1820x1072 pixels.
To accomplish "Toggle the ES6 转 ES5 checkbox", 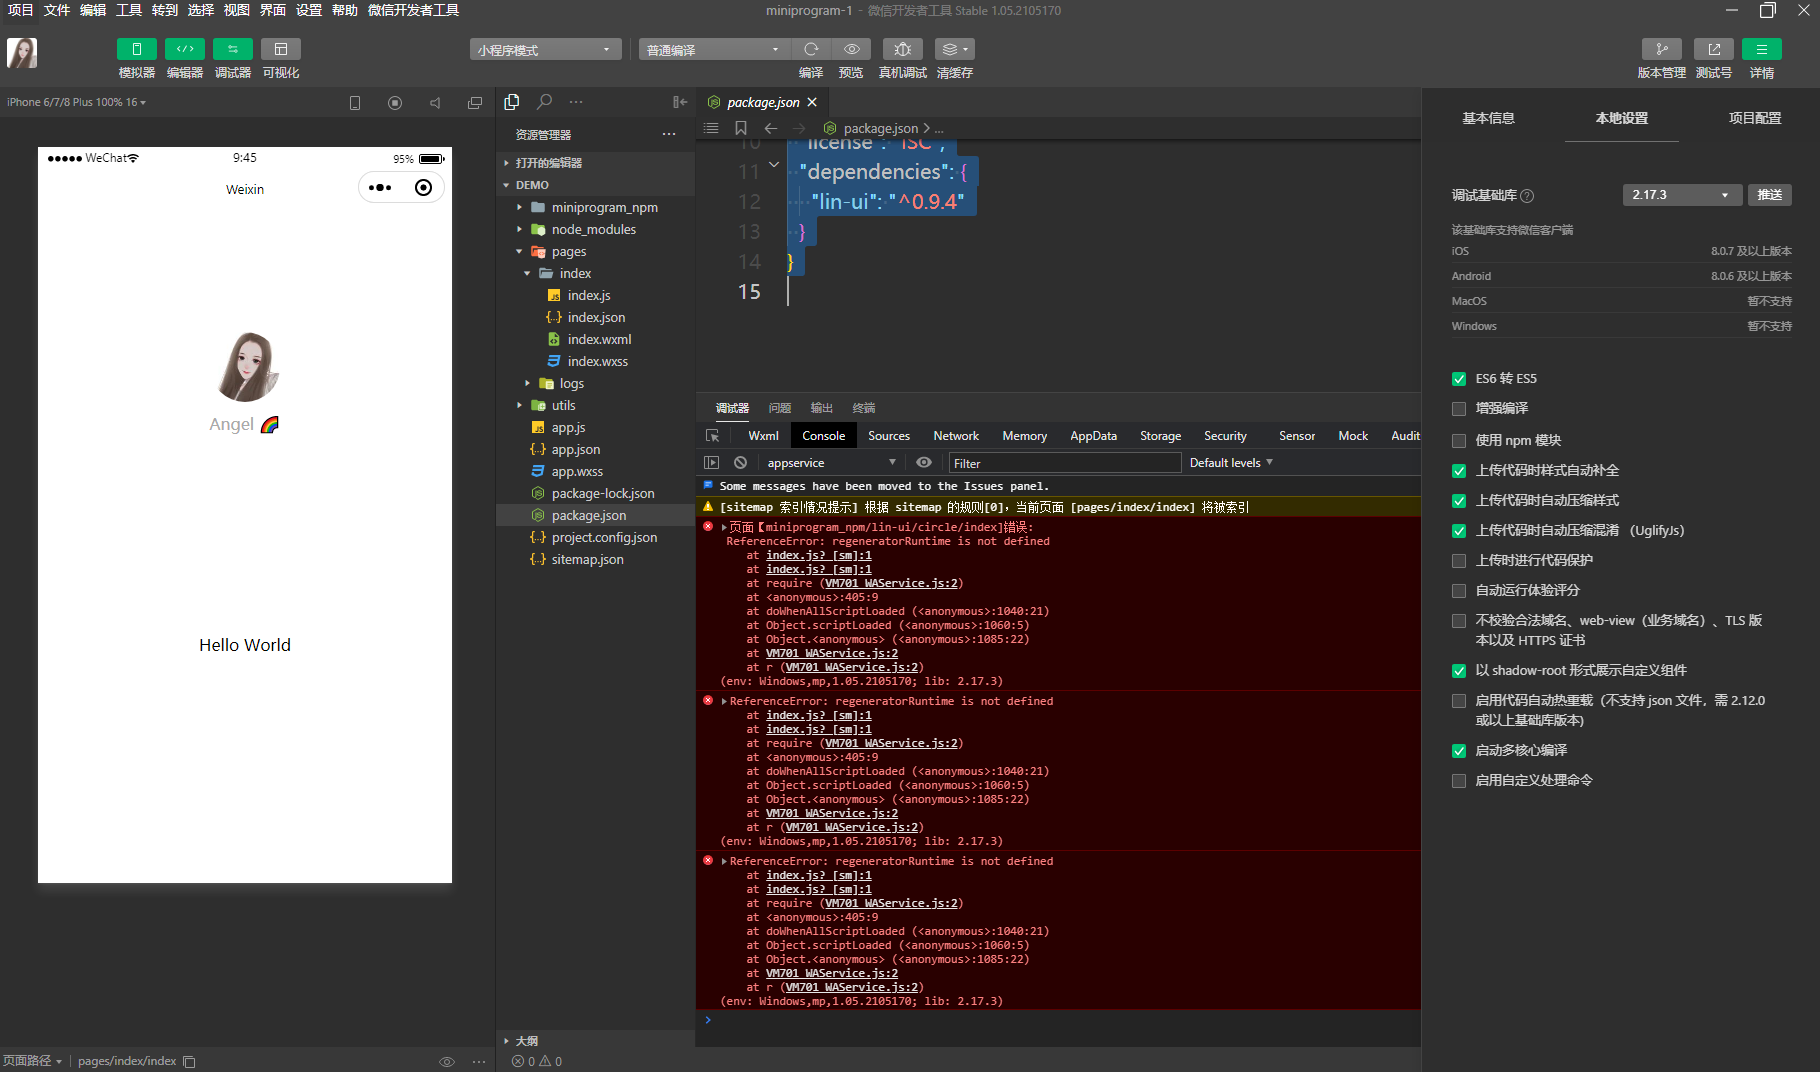I will pyautogui.click(x=1459, y=379).
